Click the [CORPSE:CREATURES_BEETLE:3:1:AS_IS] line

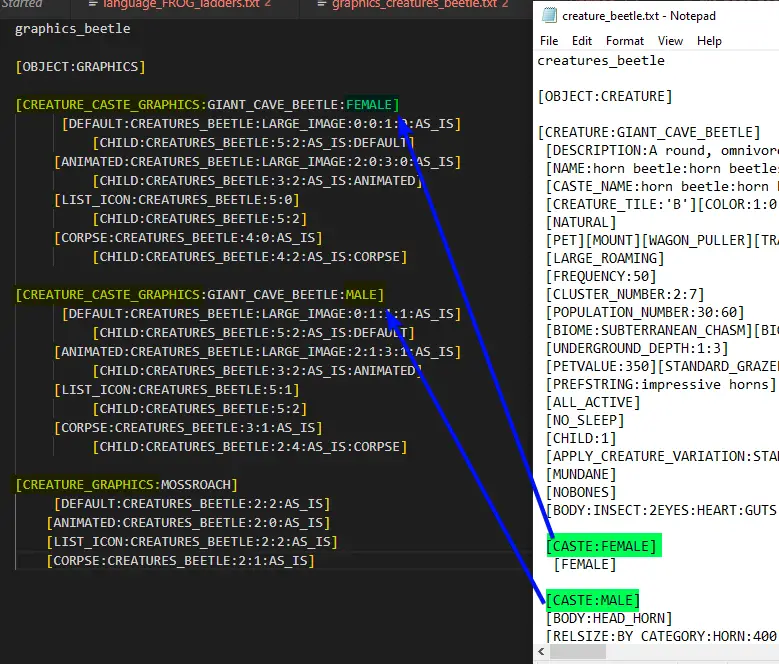[188, 428]
